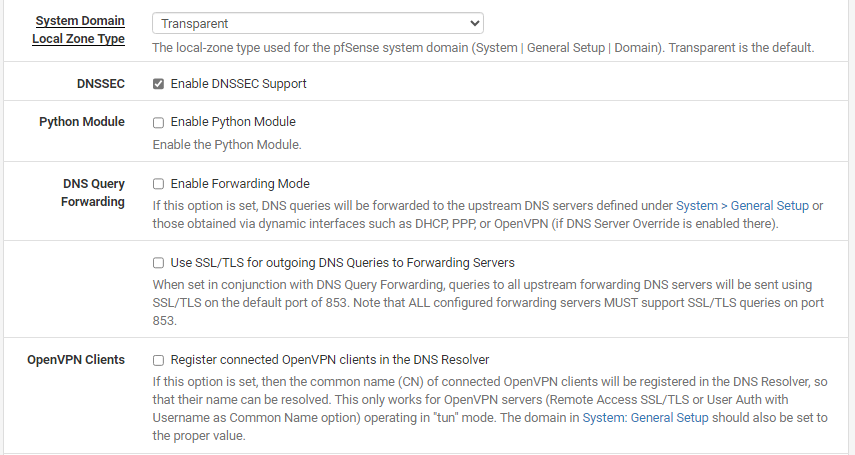
Task: Tick the Register connected OpenVPN clients checkbox
Action: click(x=158, y=359)
